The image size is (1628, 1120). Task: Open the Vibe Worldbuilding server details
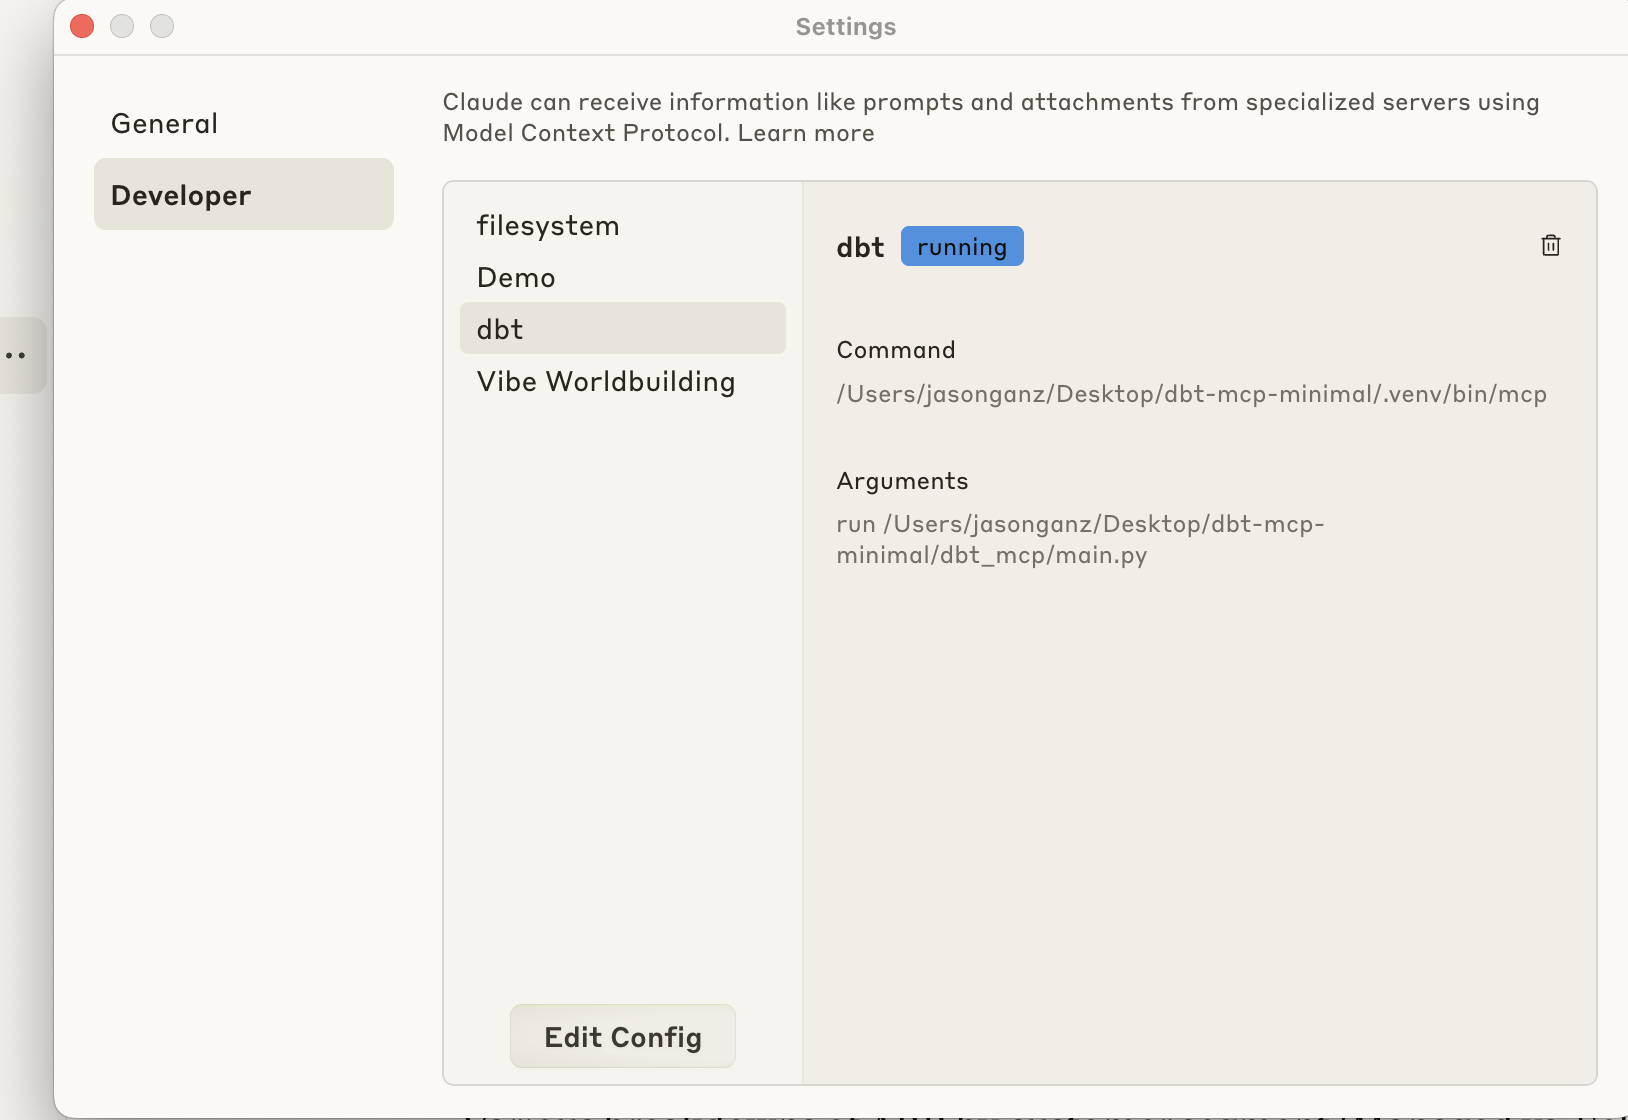pyautogui.click(x=605, y=381)
